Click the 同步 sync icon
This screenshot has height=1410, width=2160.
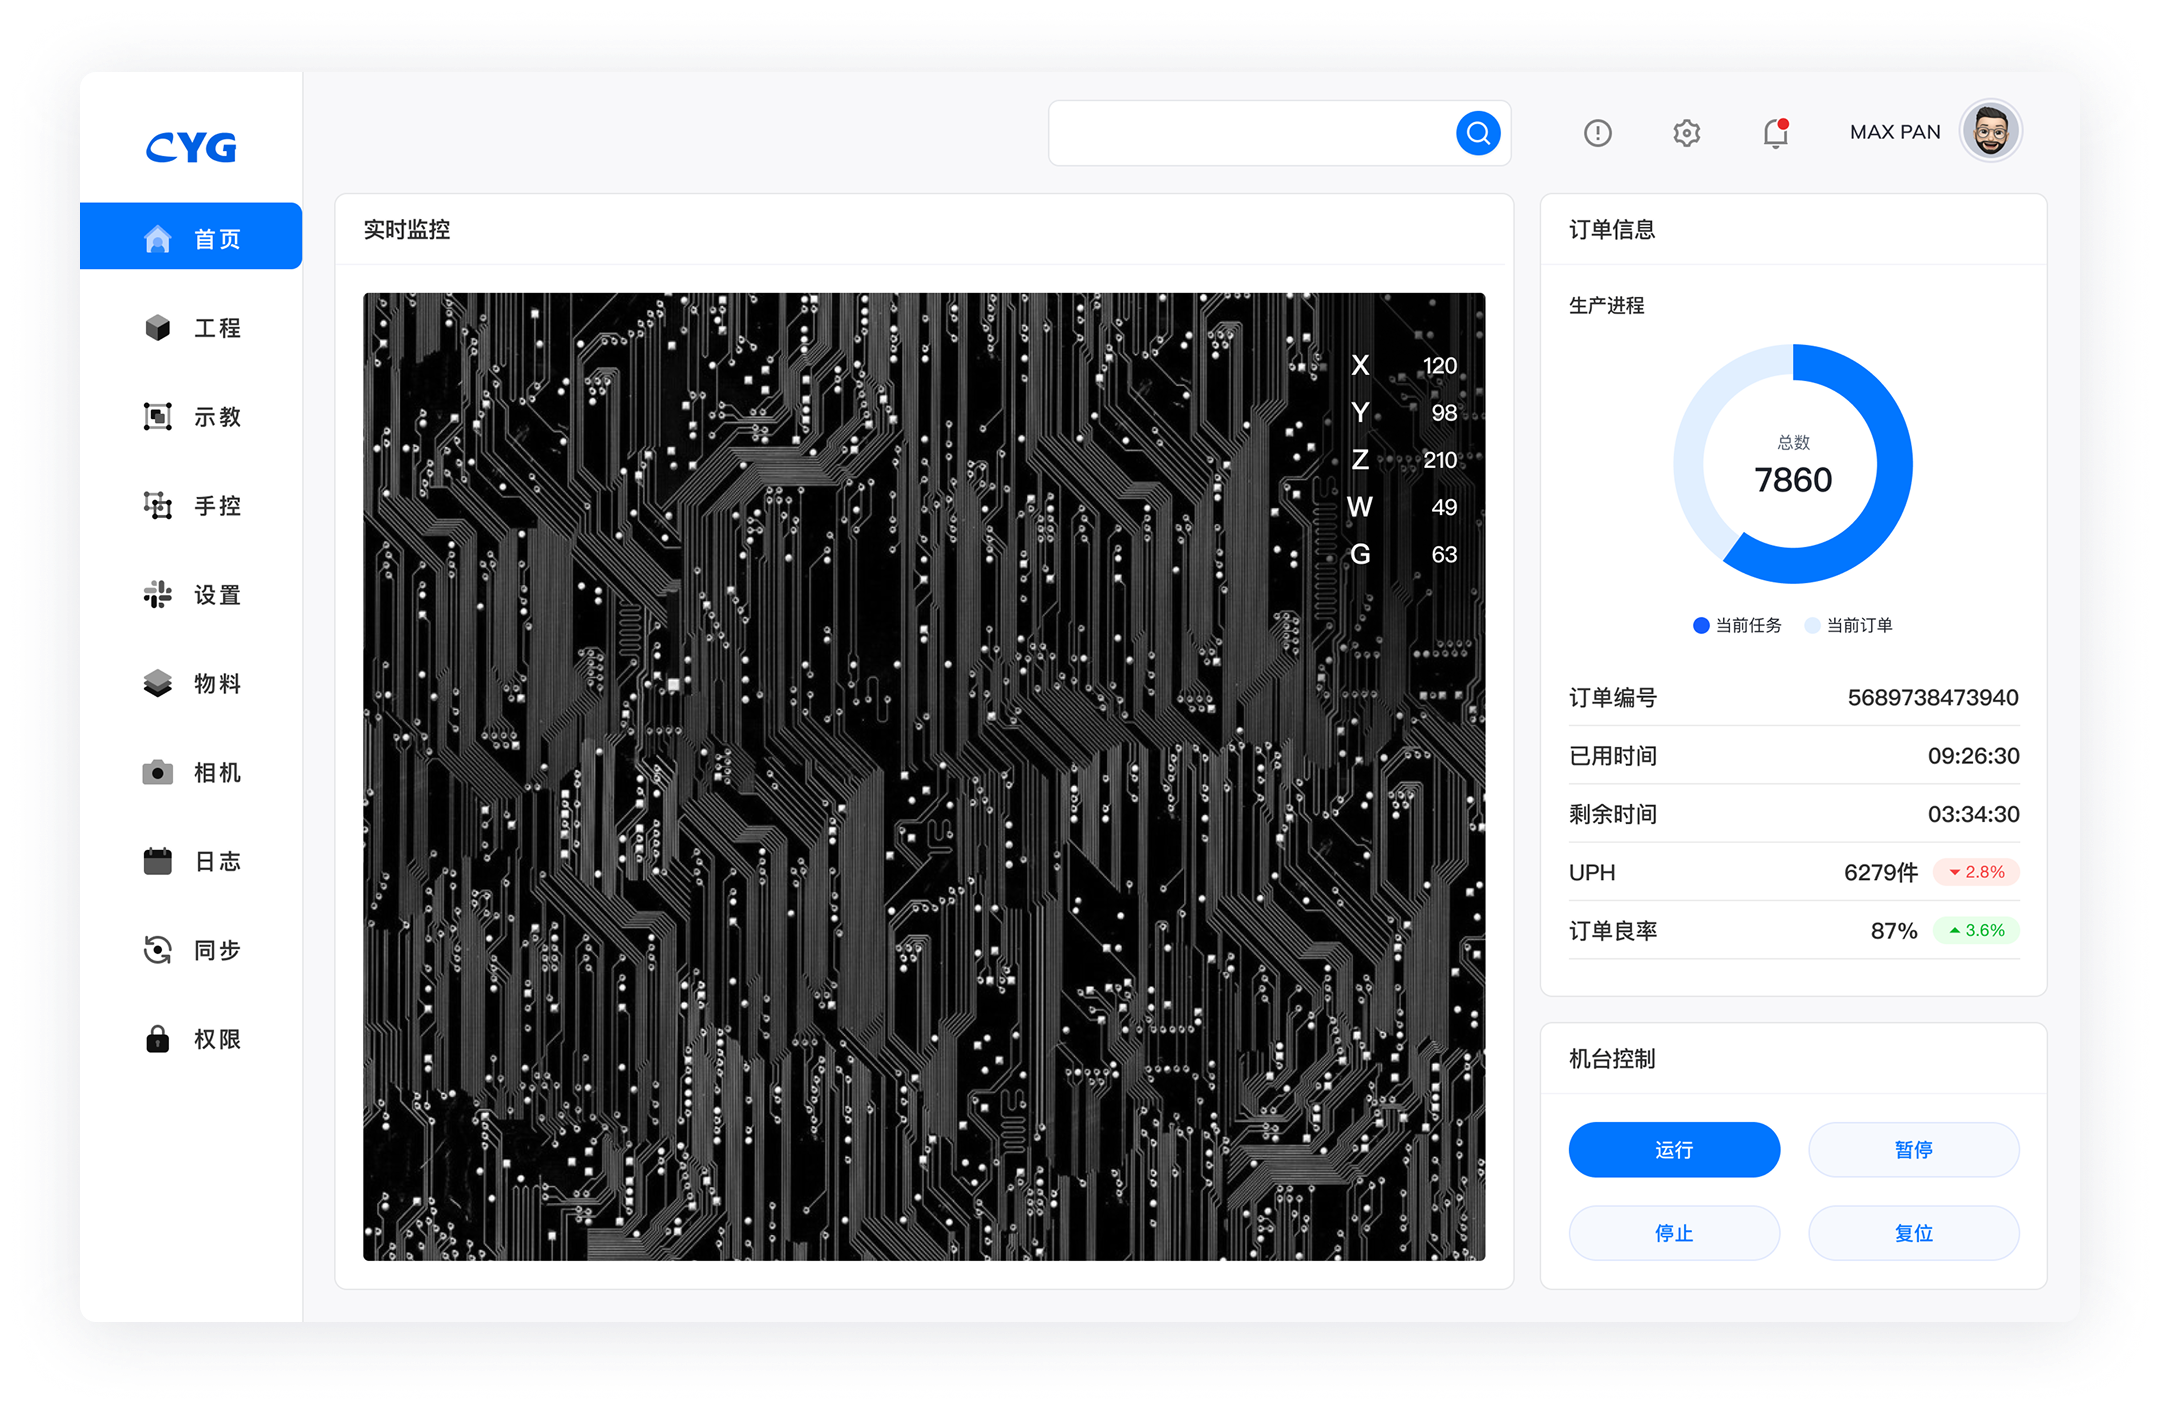[x=158, y=949]
